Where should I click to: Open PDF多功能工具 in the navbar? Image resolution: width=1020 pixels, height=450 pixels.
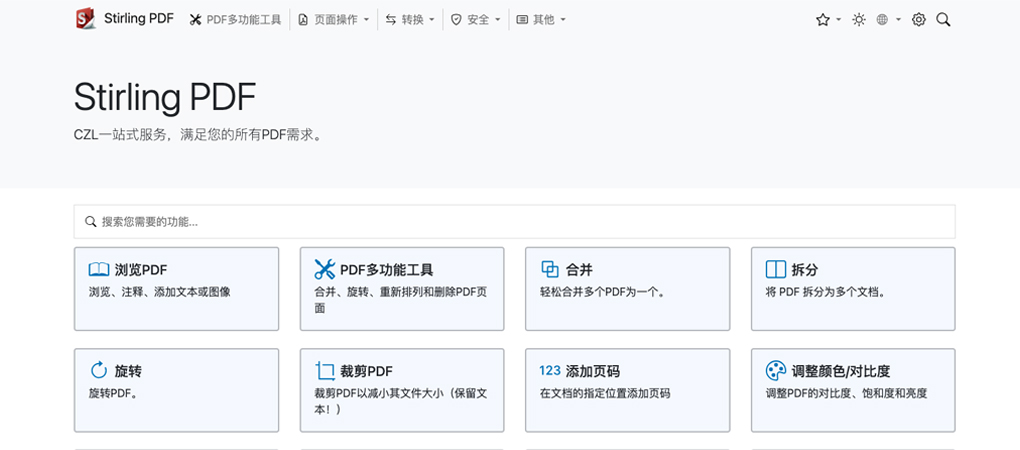tap(244, 20)
